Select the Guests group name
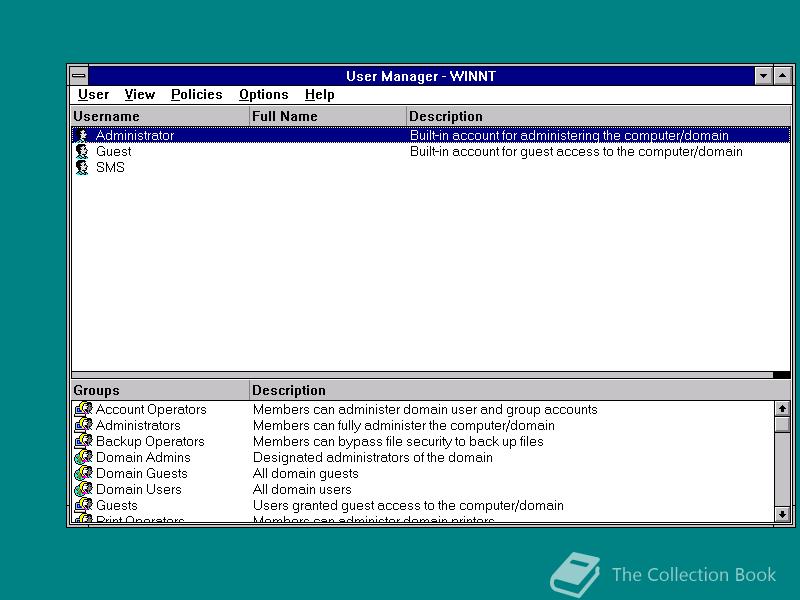Image resolution: width=800 pixels, height=600 pixels. [116, 505]
